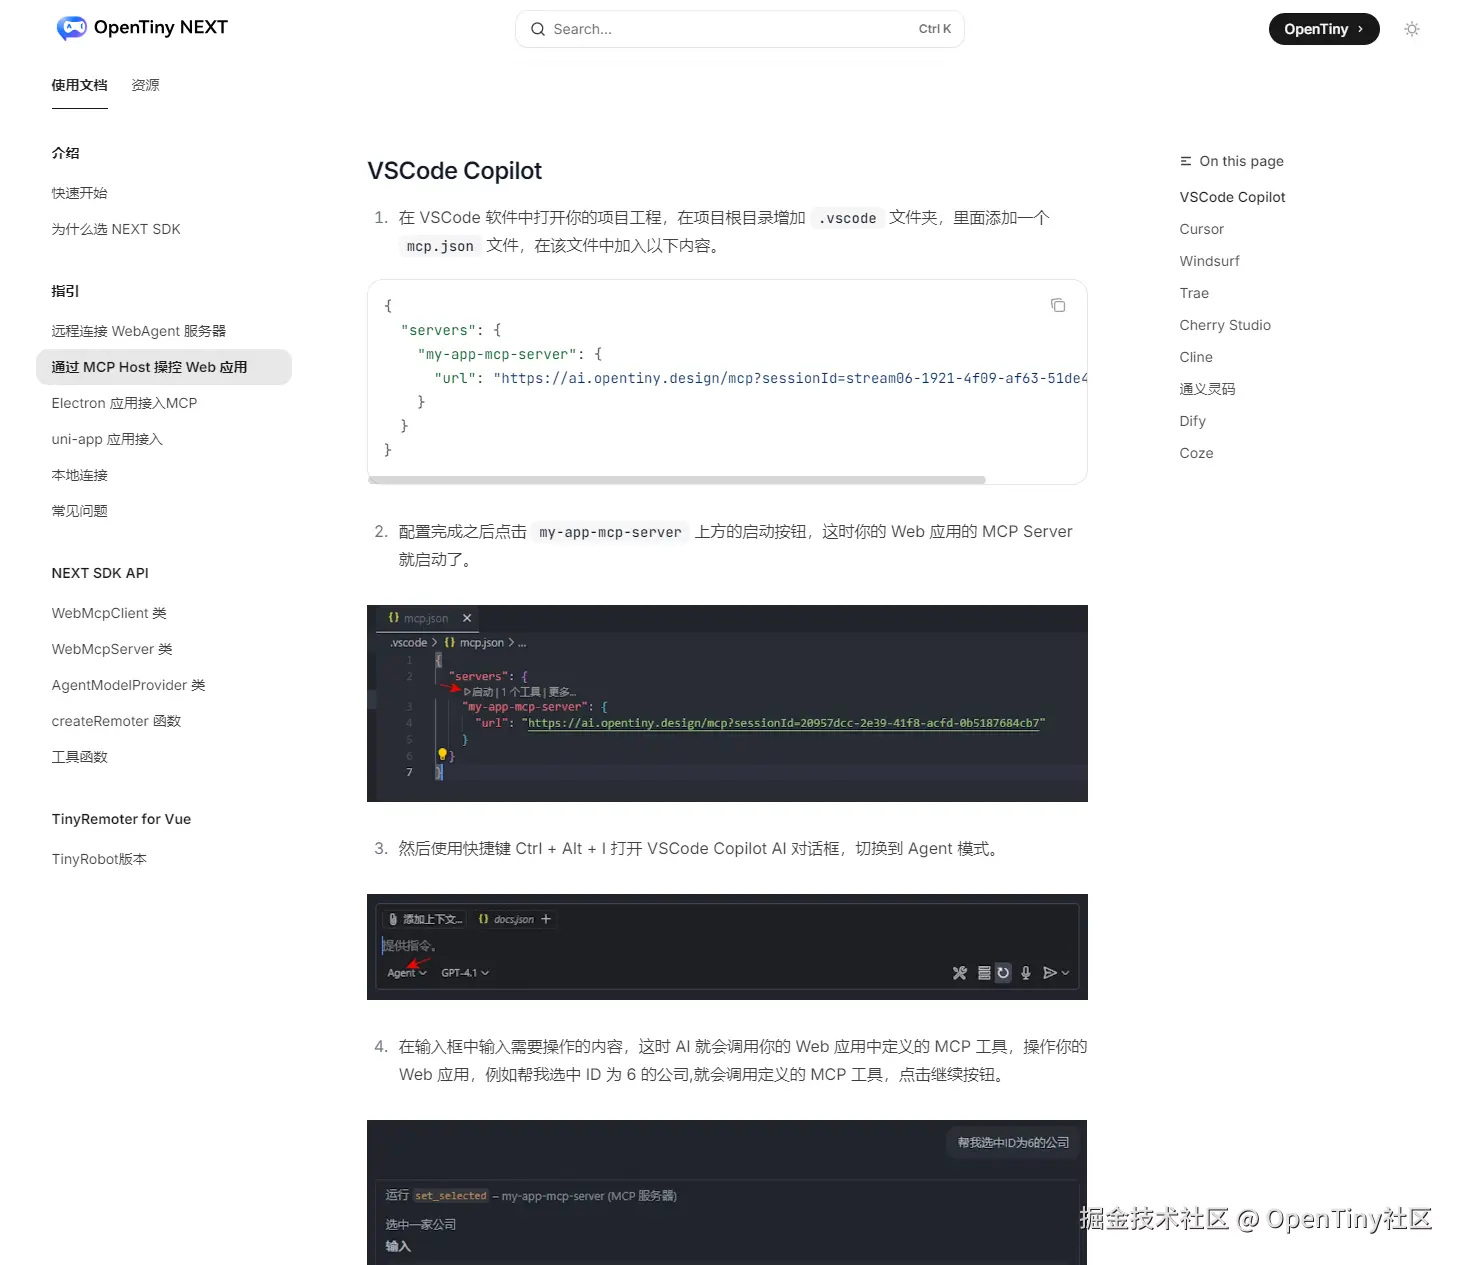Click the Agent mode chat screenshot image

coord(727,947)
